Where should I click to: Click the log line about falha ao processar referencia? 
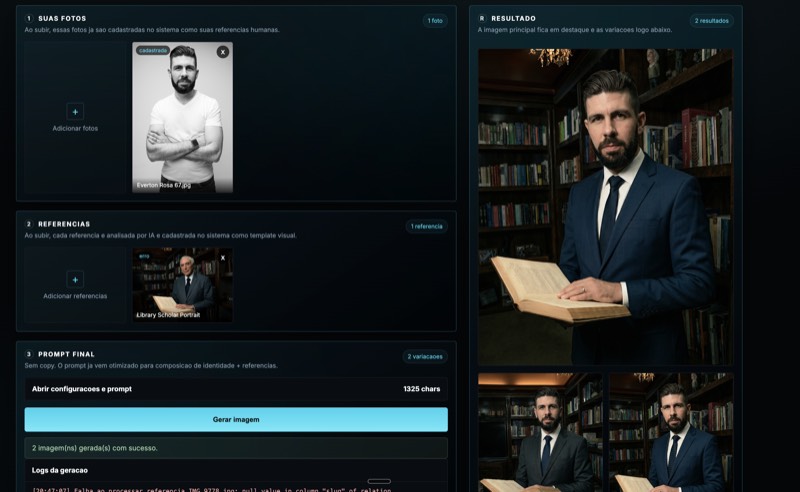click(x=212, y=489)
